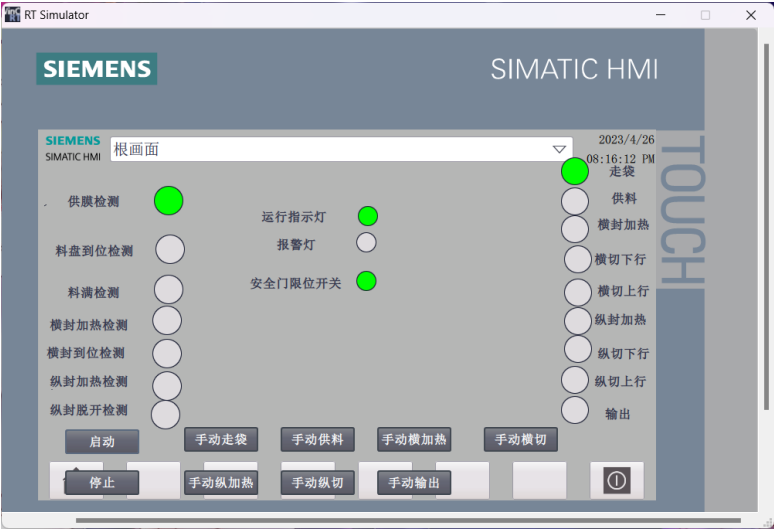The image size is (774, 530).
Task: Click the 手动纵加热 button
Action: tap(221, 482)
